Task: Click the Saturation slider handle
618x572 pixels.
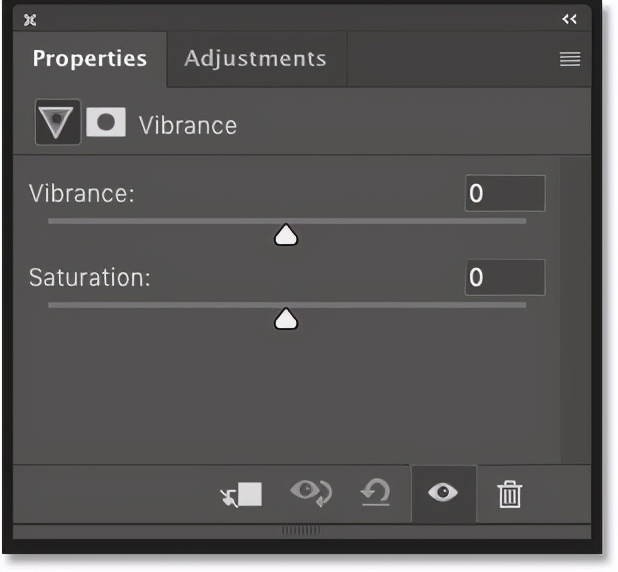Action: tap(287, 319)
